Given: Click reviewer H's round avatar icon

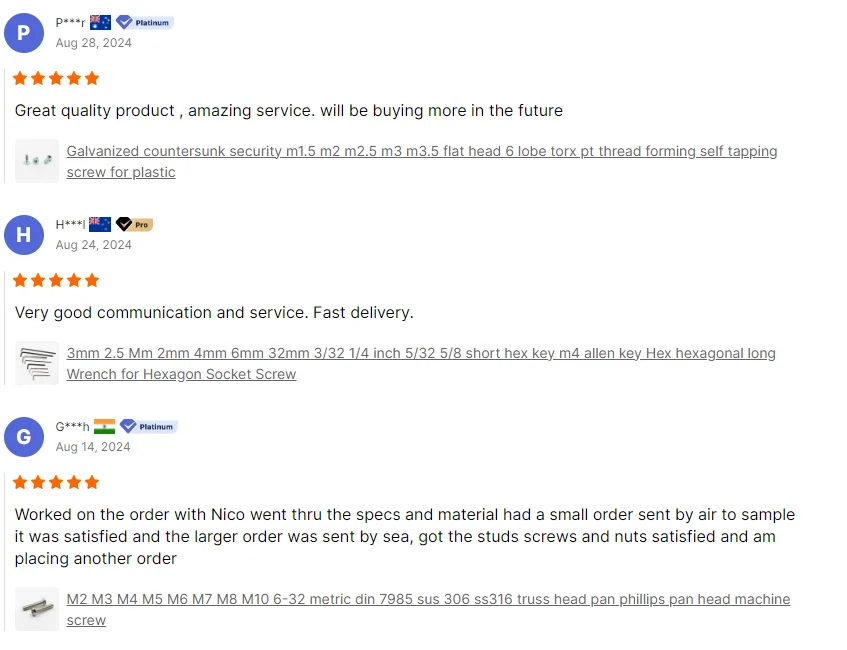Looking at the screenshot, I should click(x=24, y=235).
